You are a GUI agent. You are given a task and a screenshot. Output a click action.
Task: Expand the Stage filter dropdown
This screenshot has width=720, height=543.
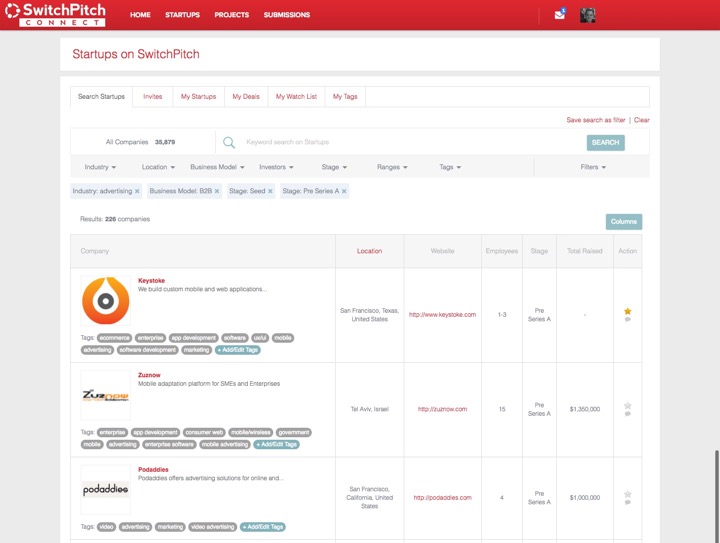[334, 167]
